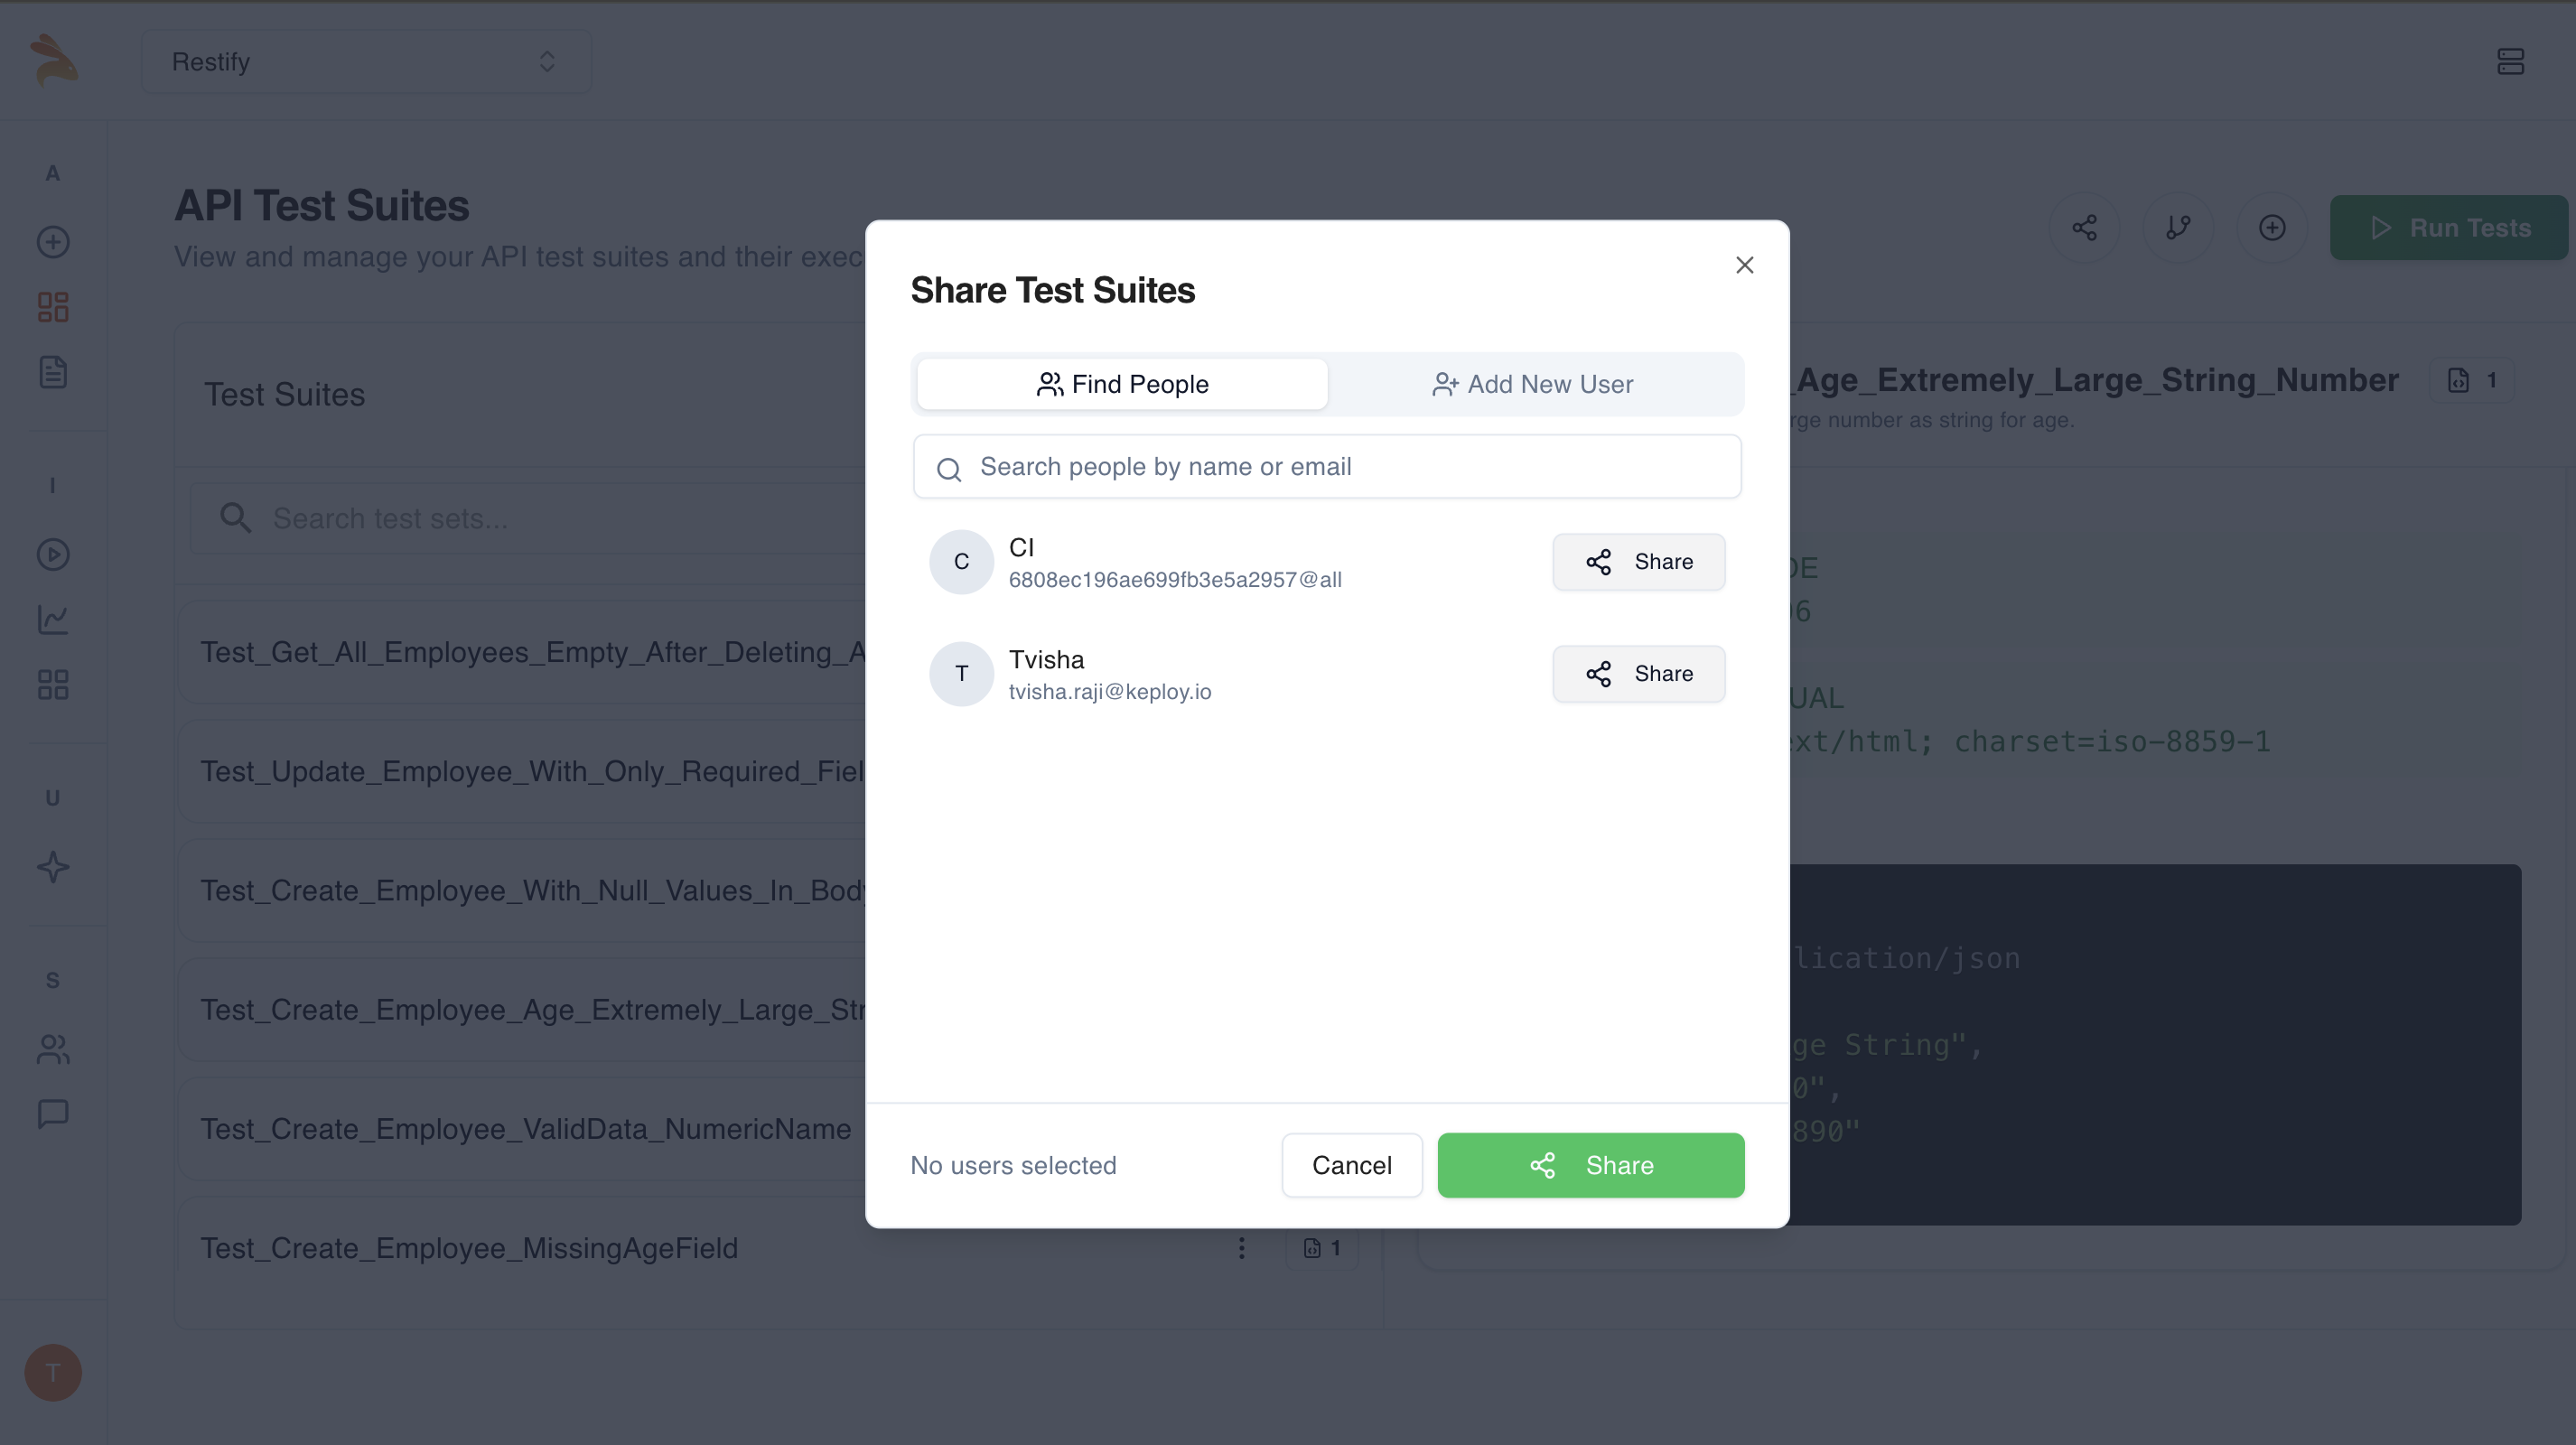This screenshot has height=1445, width=2576.
Task: Click the Keploy rabbit logo
Action: click(x=53, y=60)
